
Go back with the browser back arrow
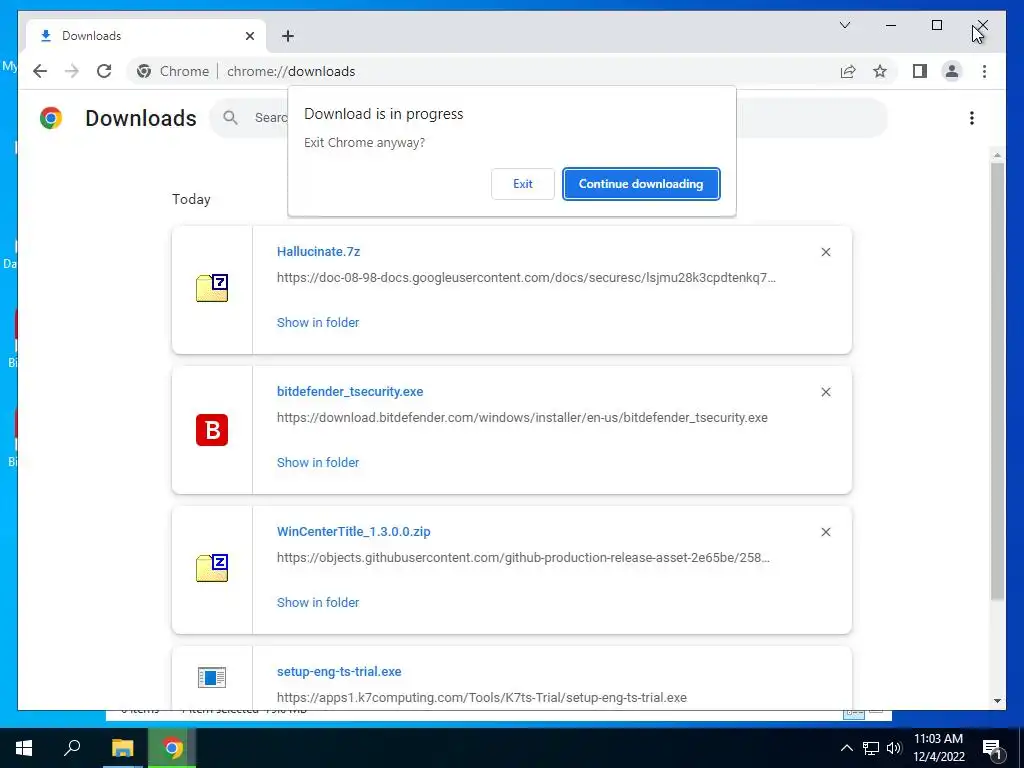point(40,71)
